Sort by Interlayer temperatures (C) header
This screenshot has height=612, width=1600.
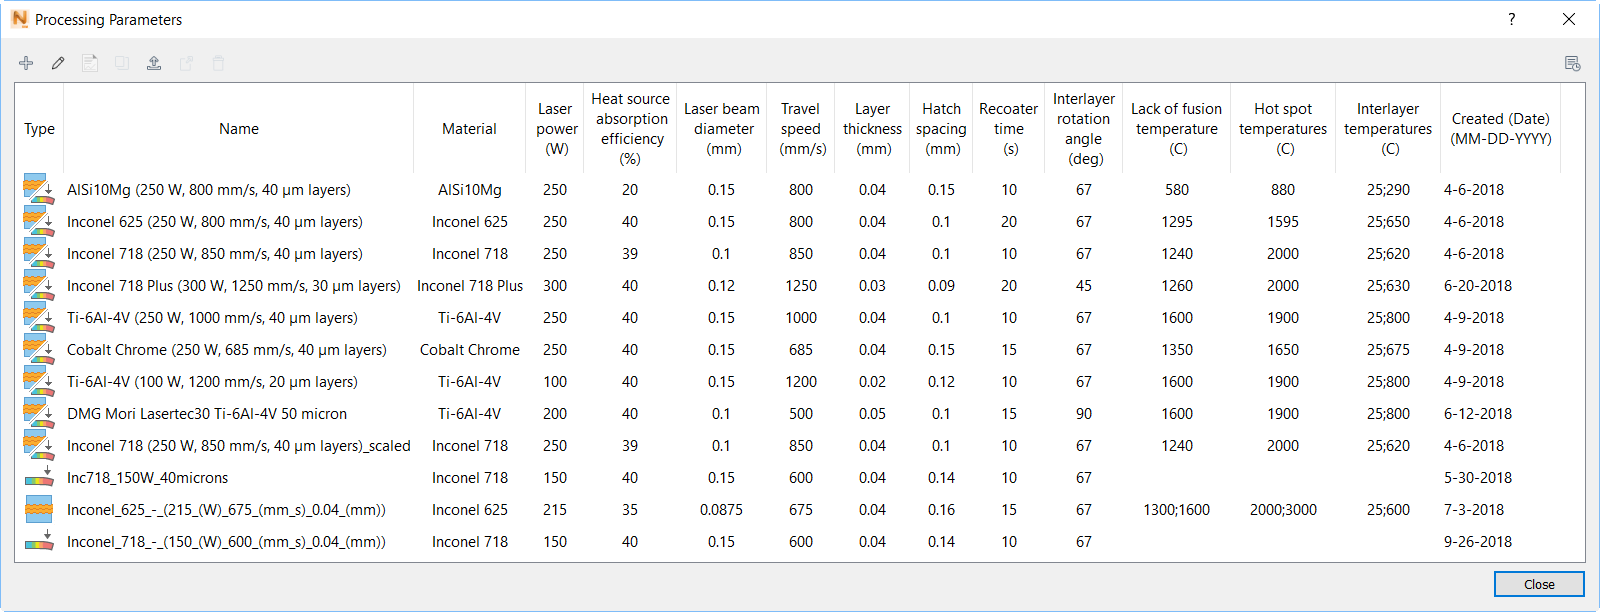(1388, 129)
